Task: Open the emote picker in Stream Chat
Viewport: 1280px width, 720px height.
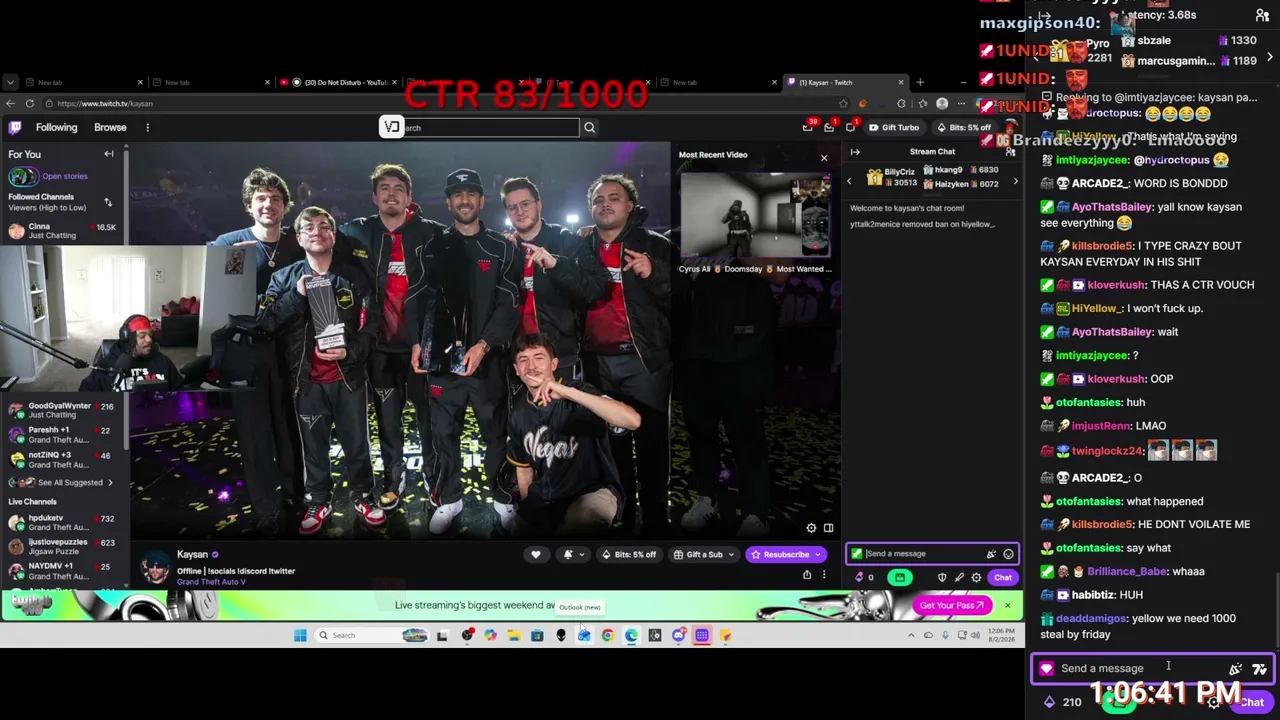Action: point(1008,554)
